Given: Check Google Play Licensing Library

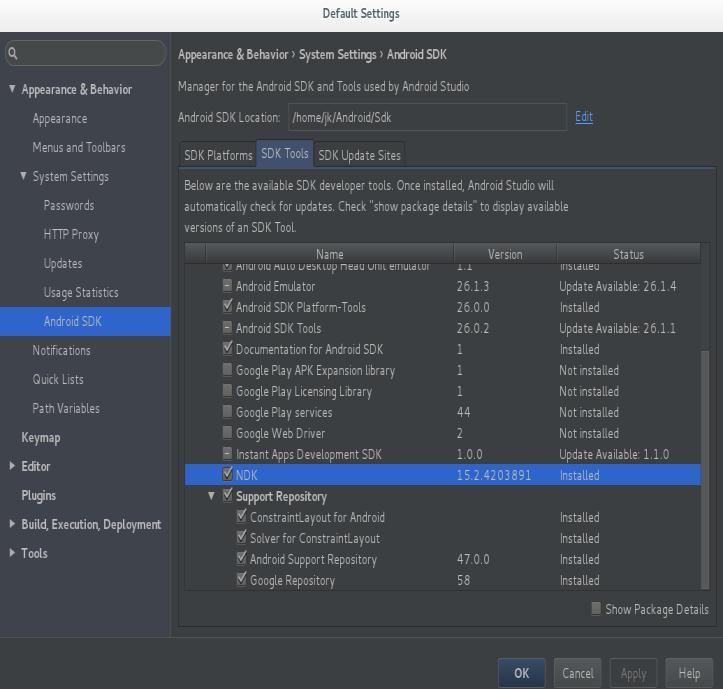Looking at the screenshot, I should 227,391.
